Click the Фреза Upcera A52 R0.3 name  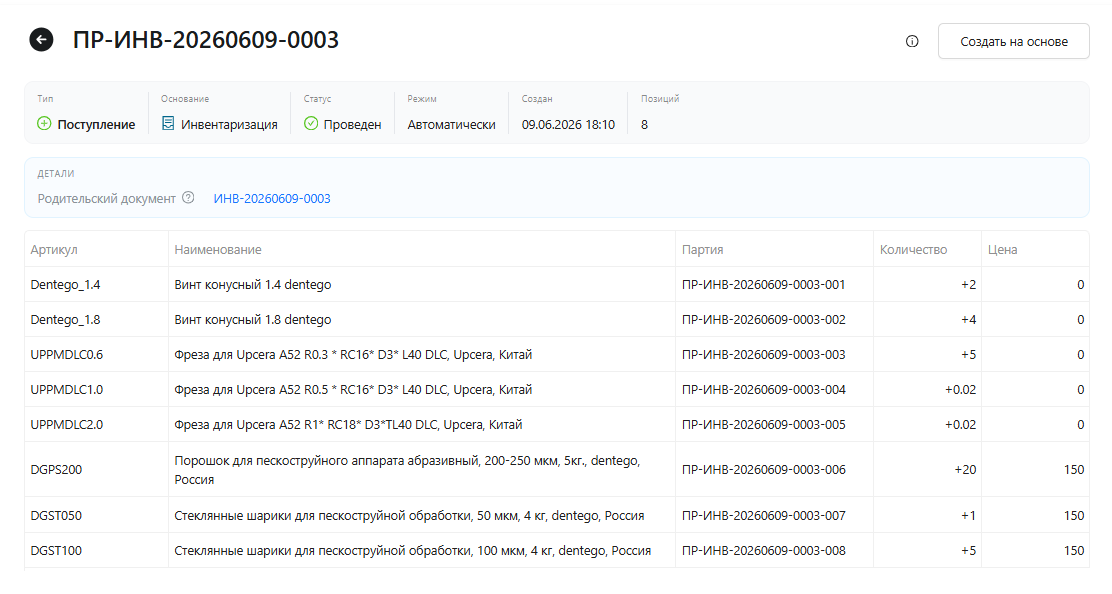[x=353, y=354]
